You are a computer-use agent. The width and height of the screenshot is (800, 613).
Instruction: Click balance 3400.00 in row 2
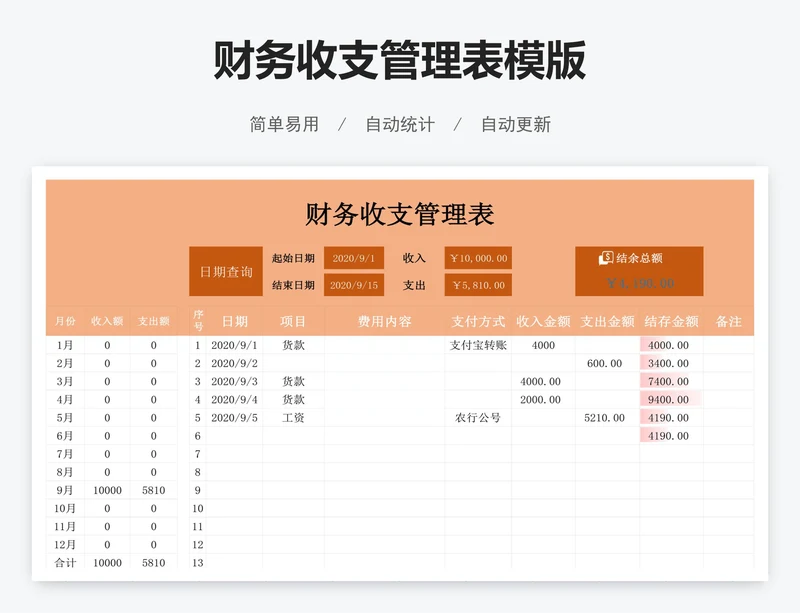(x=668, y=363)
